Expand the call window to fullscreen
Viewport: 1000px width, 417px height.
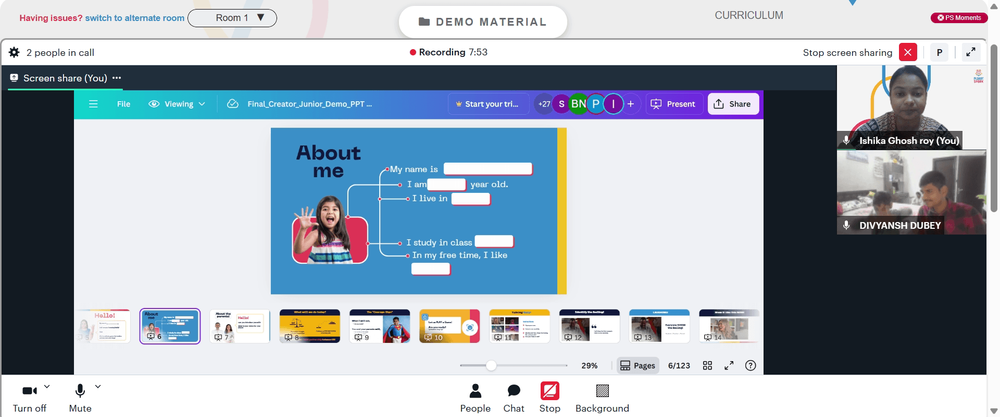pyautogui.click(x=971, y=52)
